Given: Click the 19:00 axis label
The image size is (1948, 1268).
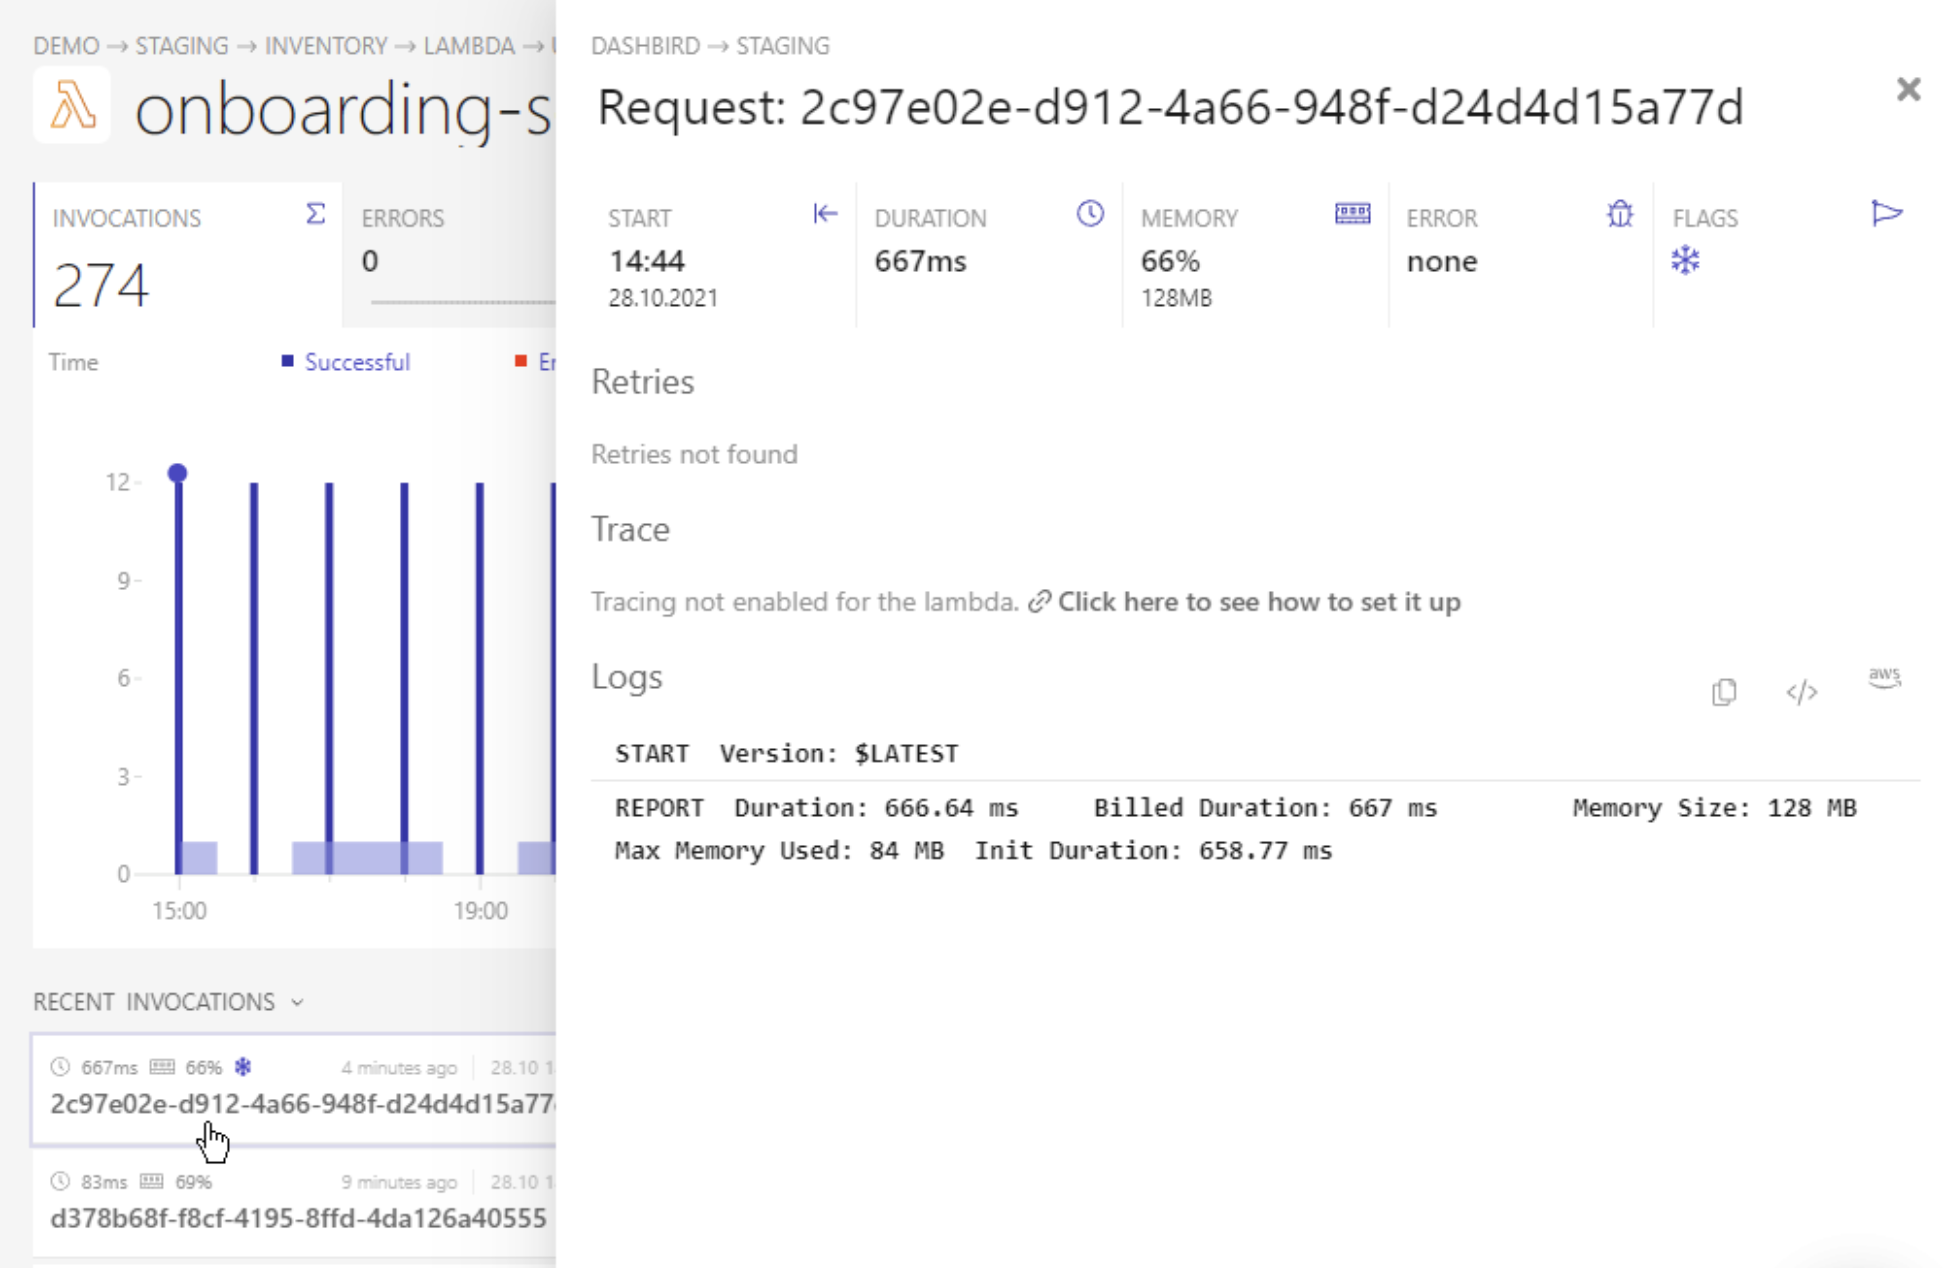Looking at the screenshot, I should [480, 911].
